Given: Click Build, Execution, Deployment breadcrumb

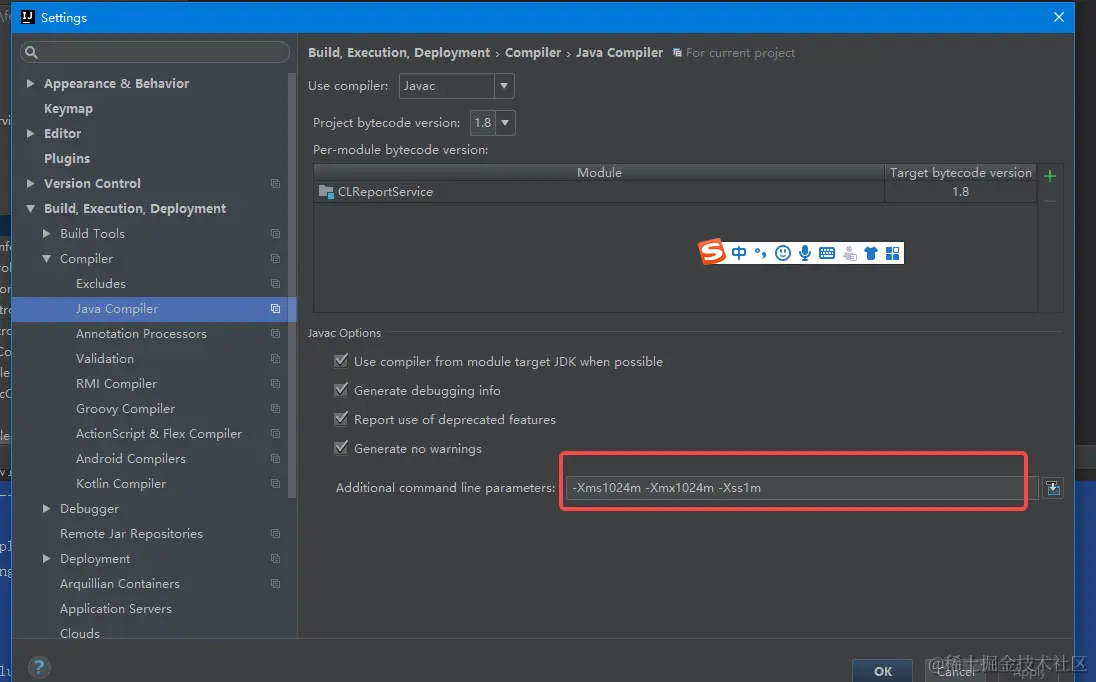Looking at the screenshot, I should [x=398, y=52].
